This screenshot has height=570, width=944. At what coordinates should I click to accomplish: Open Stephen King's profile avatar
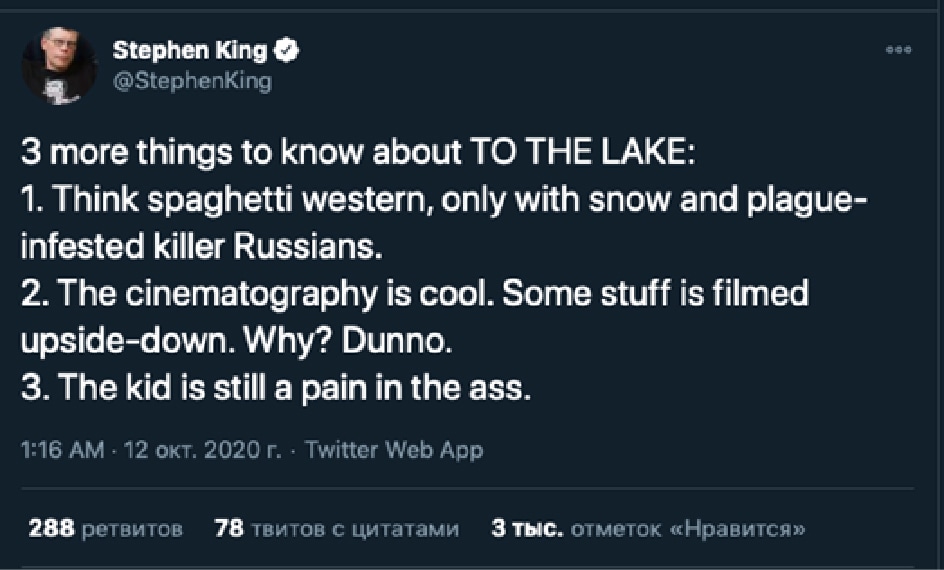click(x=60, y=66)
